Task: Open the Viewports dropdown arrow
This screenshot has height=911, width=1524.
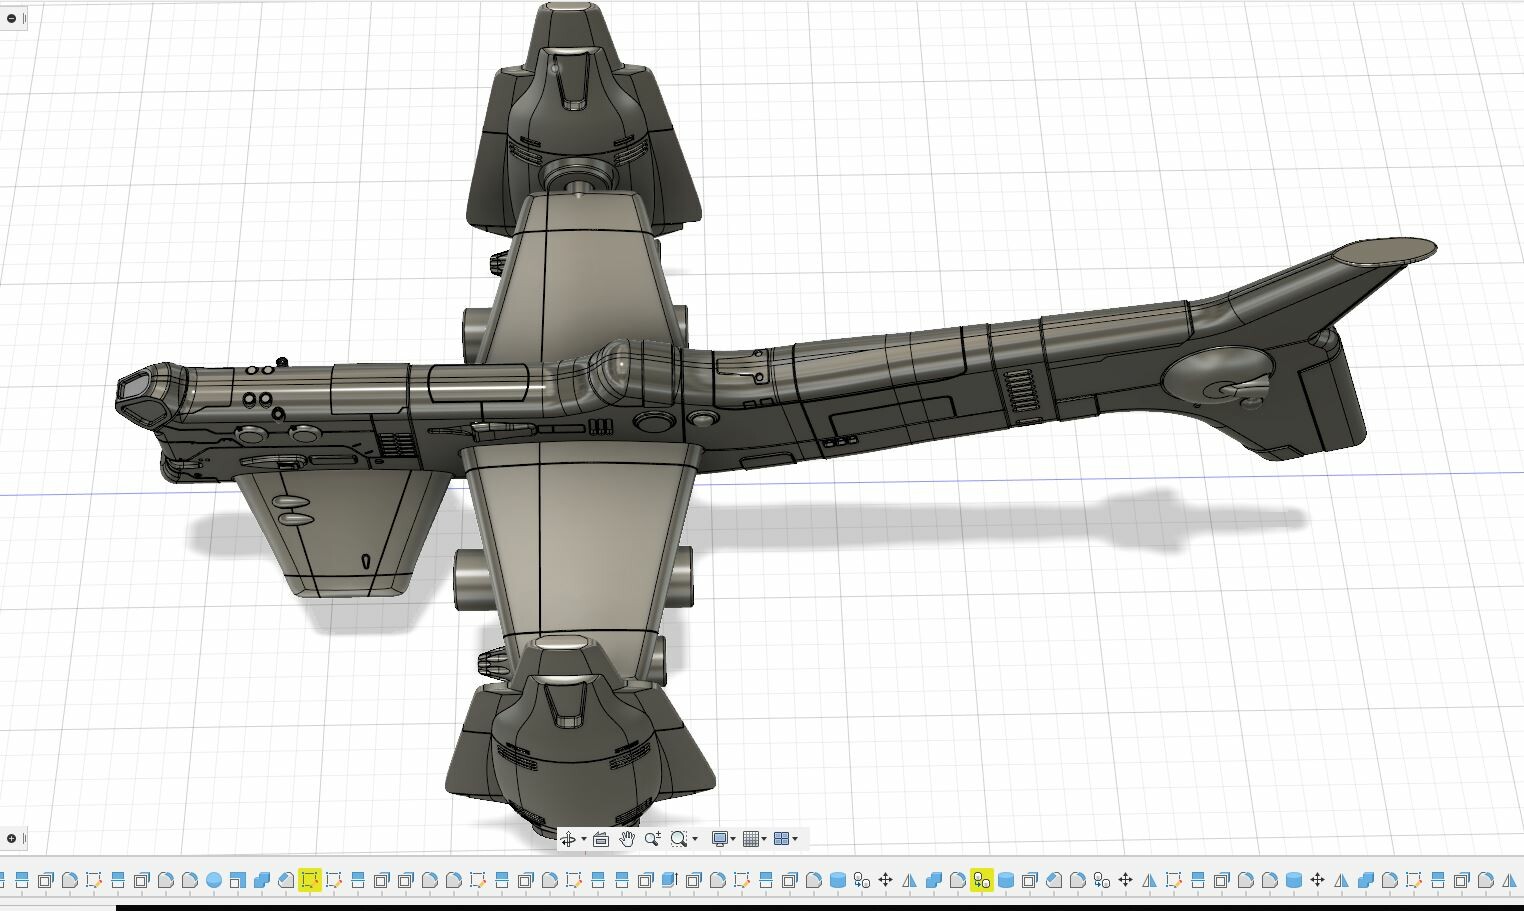Action: pyautogui.click(x=796, y=838)
